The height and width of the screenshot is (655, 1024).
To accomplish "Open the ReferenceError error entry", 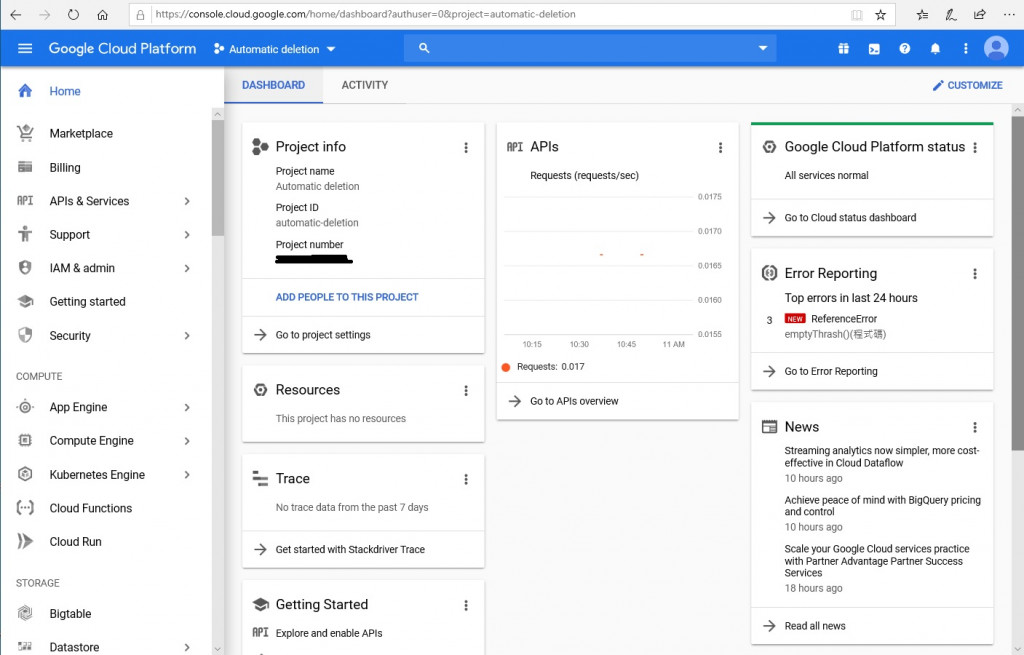I will coord(844,319).
